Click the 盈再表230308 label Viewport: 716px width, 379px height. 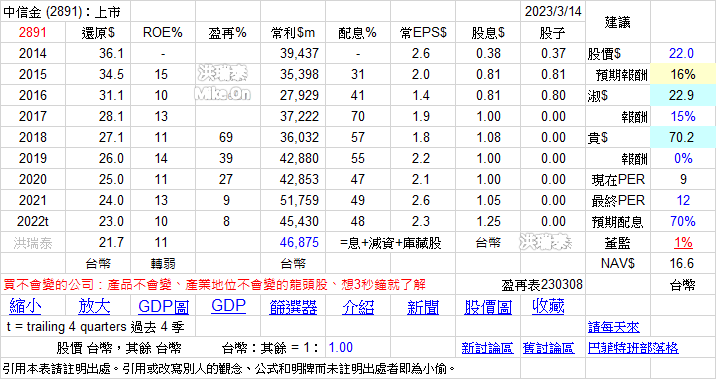tap(542, 285)
